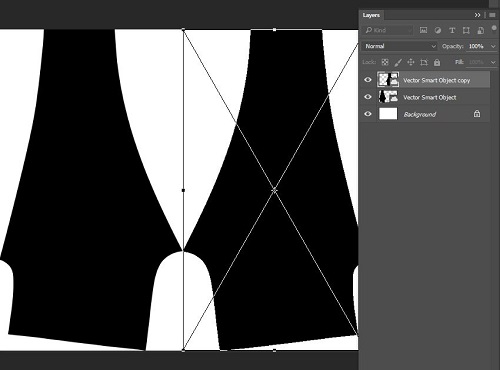Open the Kind filter type dropdown

pyautogui.click(x=388, y=30)
